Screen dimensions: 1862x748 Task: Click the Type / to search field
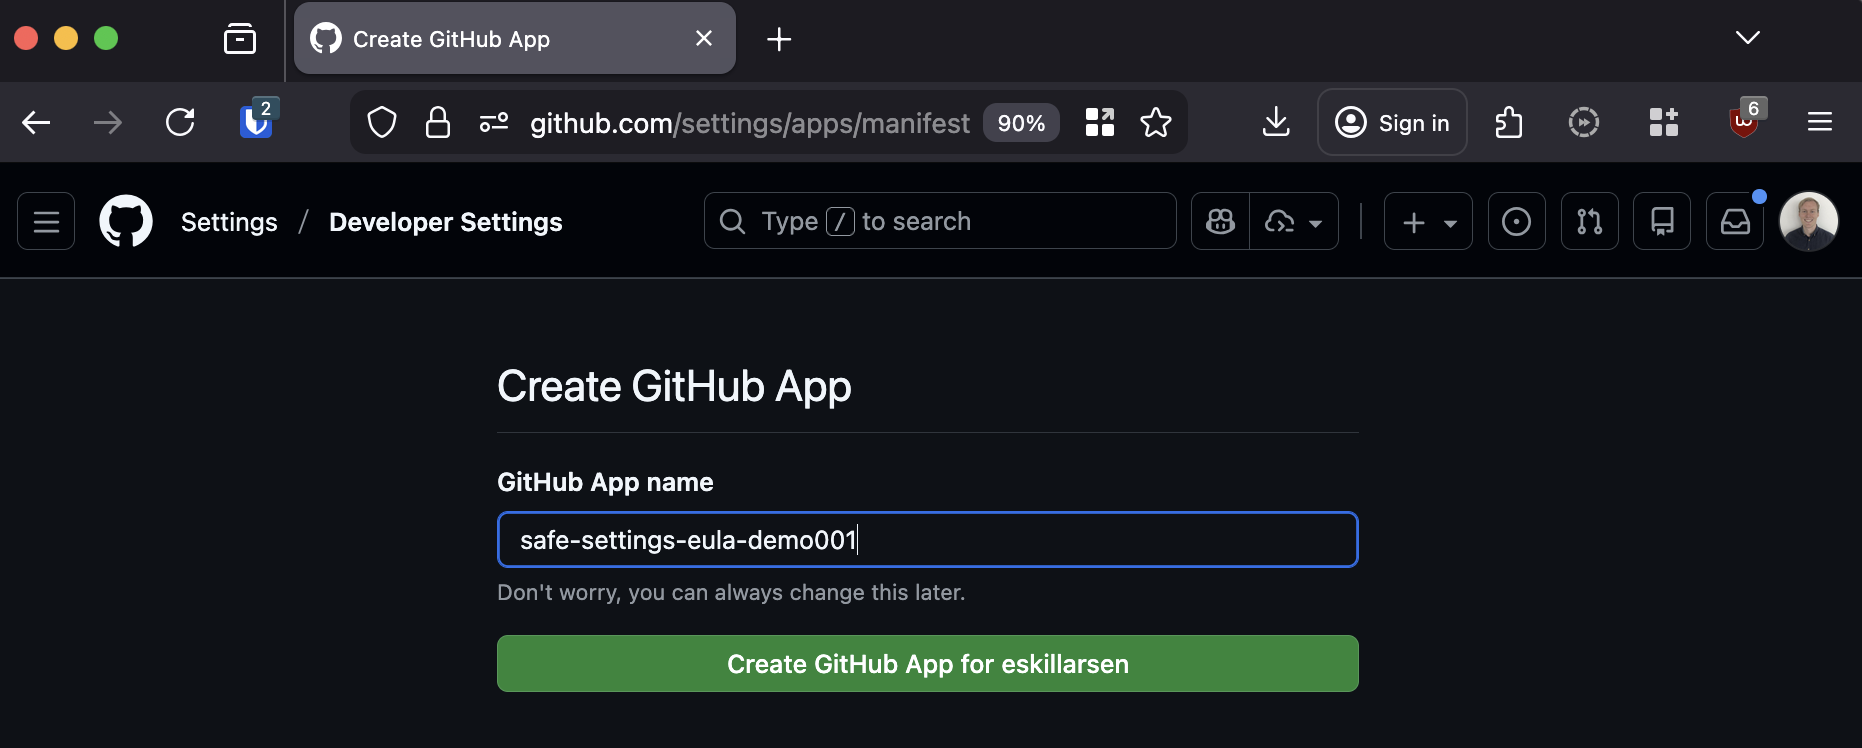940,221
